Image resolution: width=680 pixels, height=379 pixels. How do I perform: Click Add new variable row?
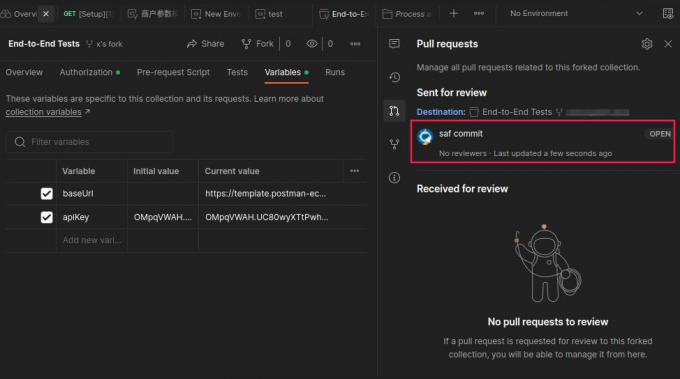[92, 240]
